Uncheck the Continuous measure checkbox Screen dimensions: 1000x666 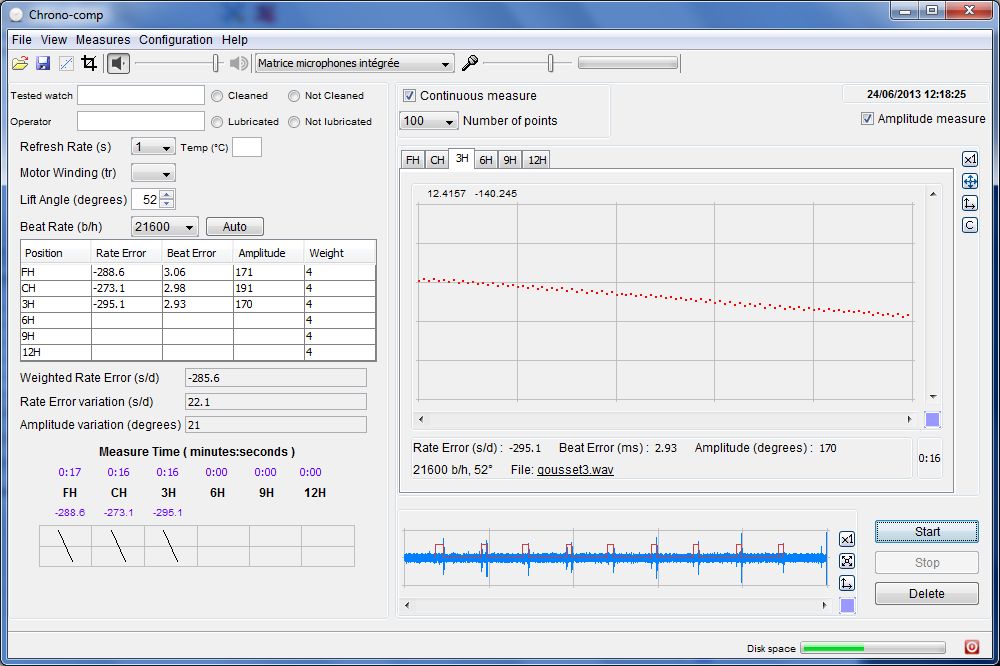tap(409, 96)
